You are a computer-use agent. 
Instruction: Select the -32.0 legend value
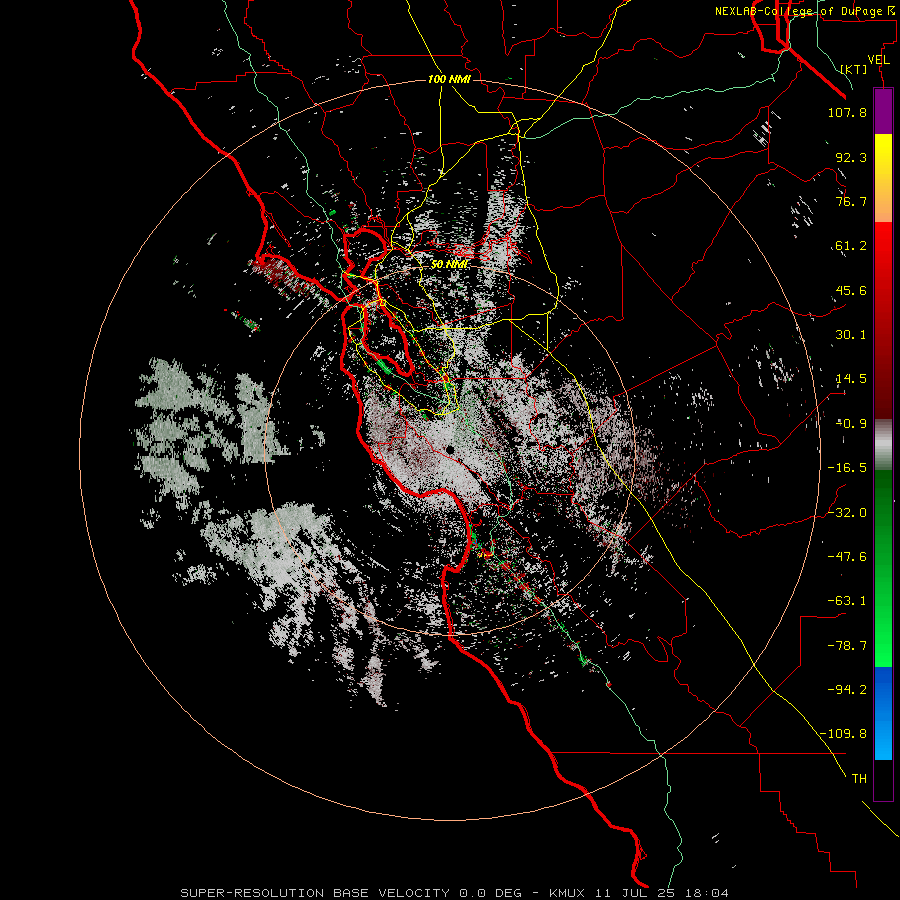click(x=847, y=513)
